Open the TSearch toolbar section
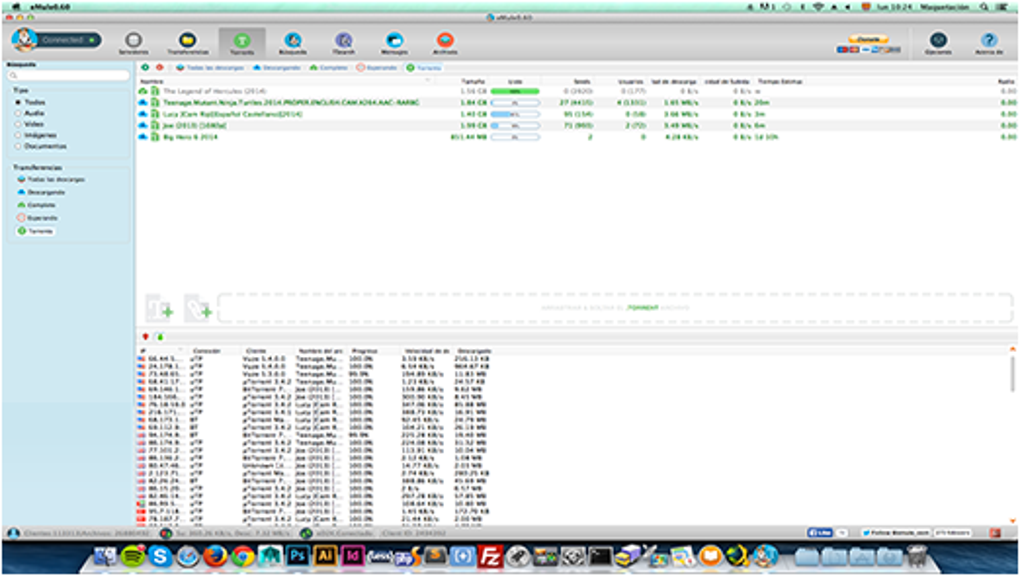1020x582 pixels. pos(343,43)
